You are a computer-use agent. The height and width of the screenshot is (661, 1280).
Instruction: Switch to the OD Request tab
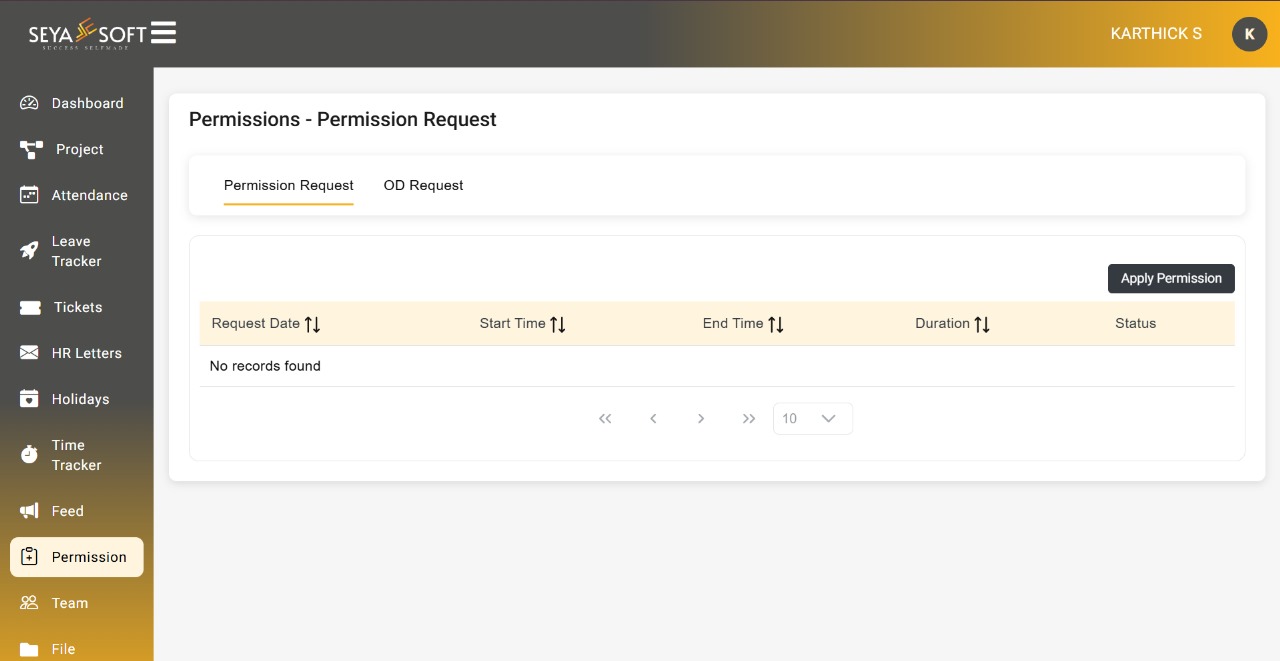click(x=423, y=185)
